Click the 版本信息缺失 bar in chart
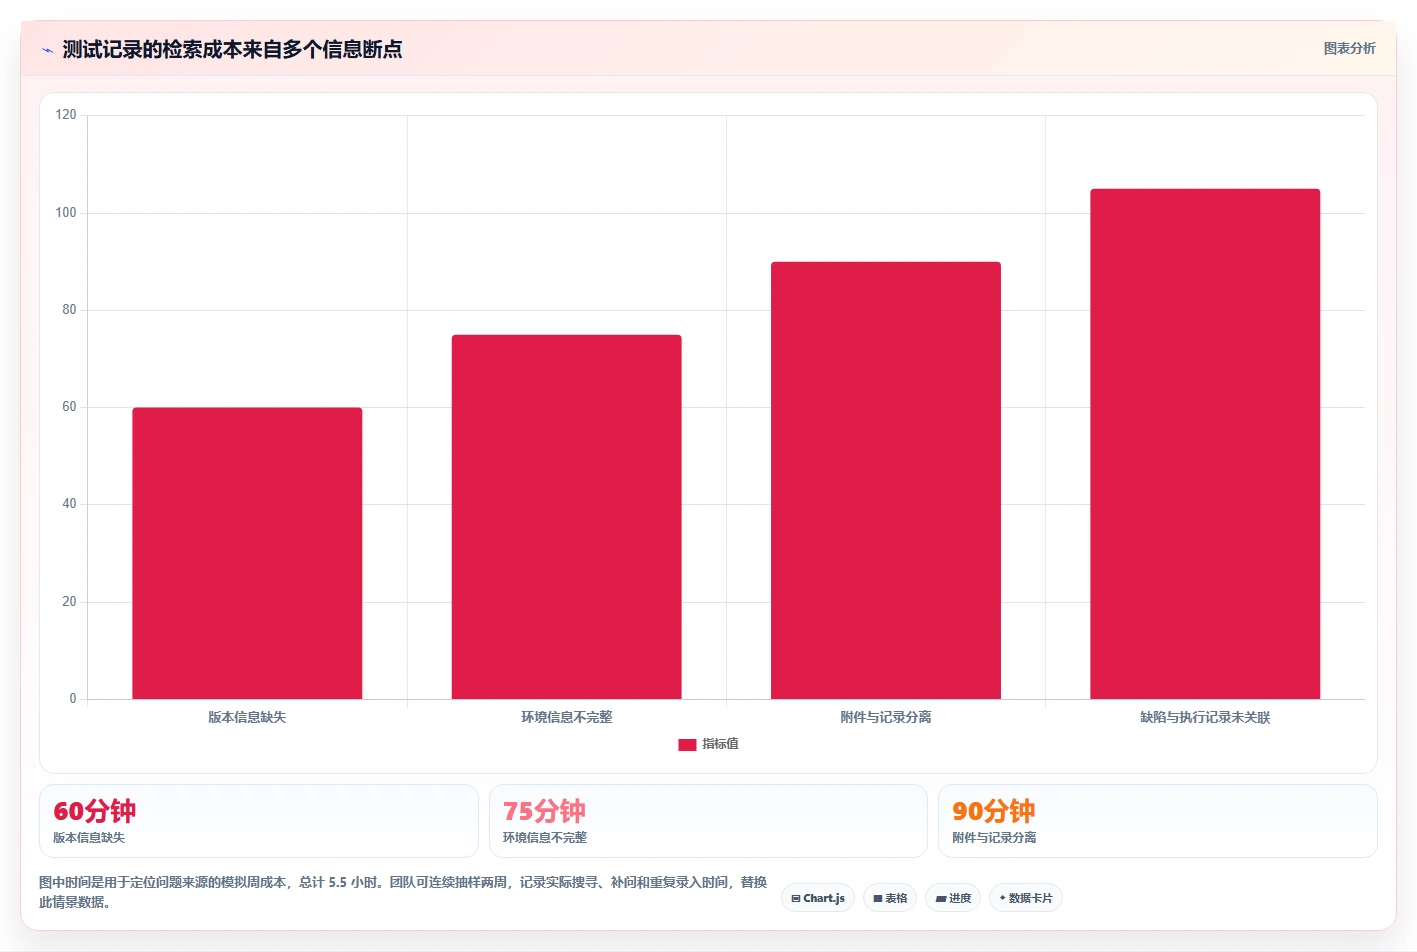Viewport: 1417px width, 952px height. click(x=247, y=553)
